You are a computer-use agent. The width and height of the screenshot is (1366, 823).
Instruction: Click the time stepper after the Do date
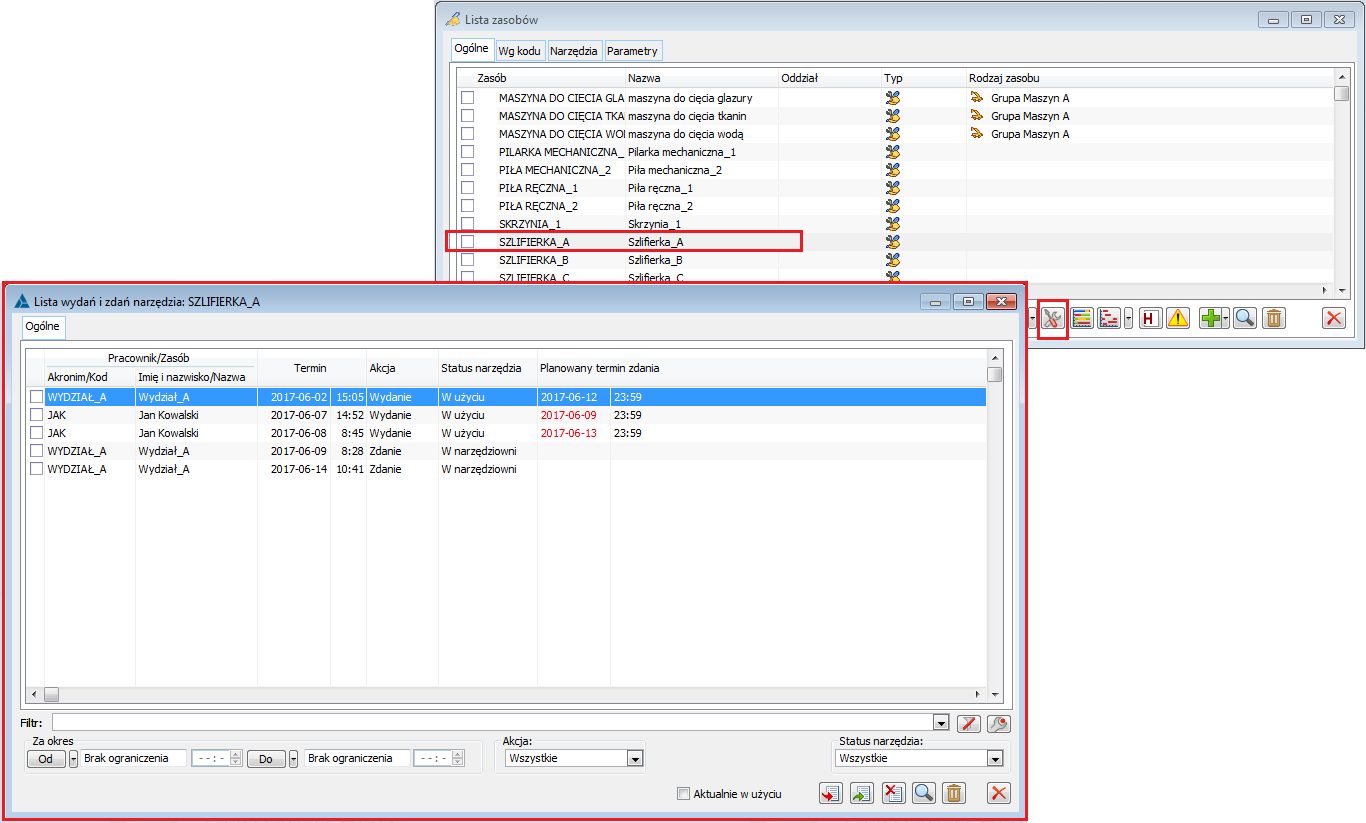[x=459, y=759]
